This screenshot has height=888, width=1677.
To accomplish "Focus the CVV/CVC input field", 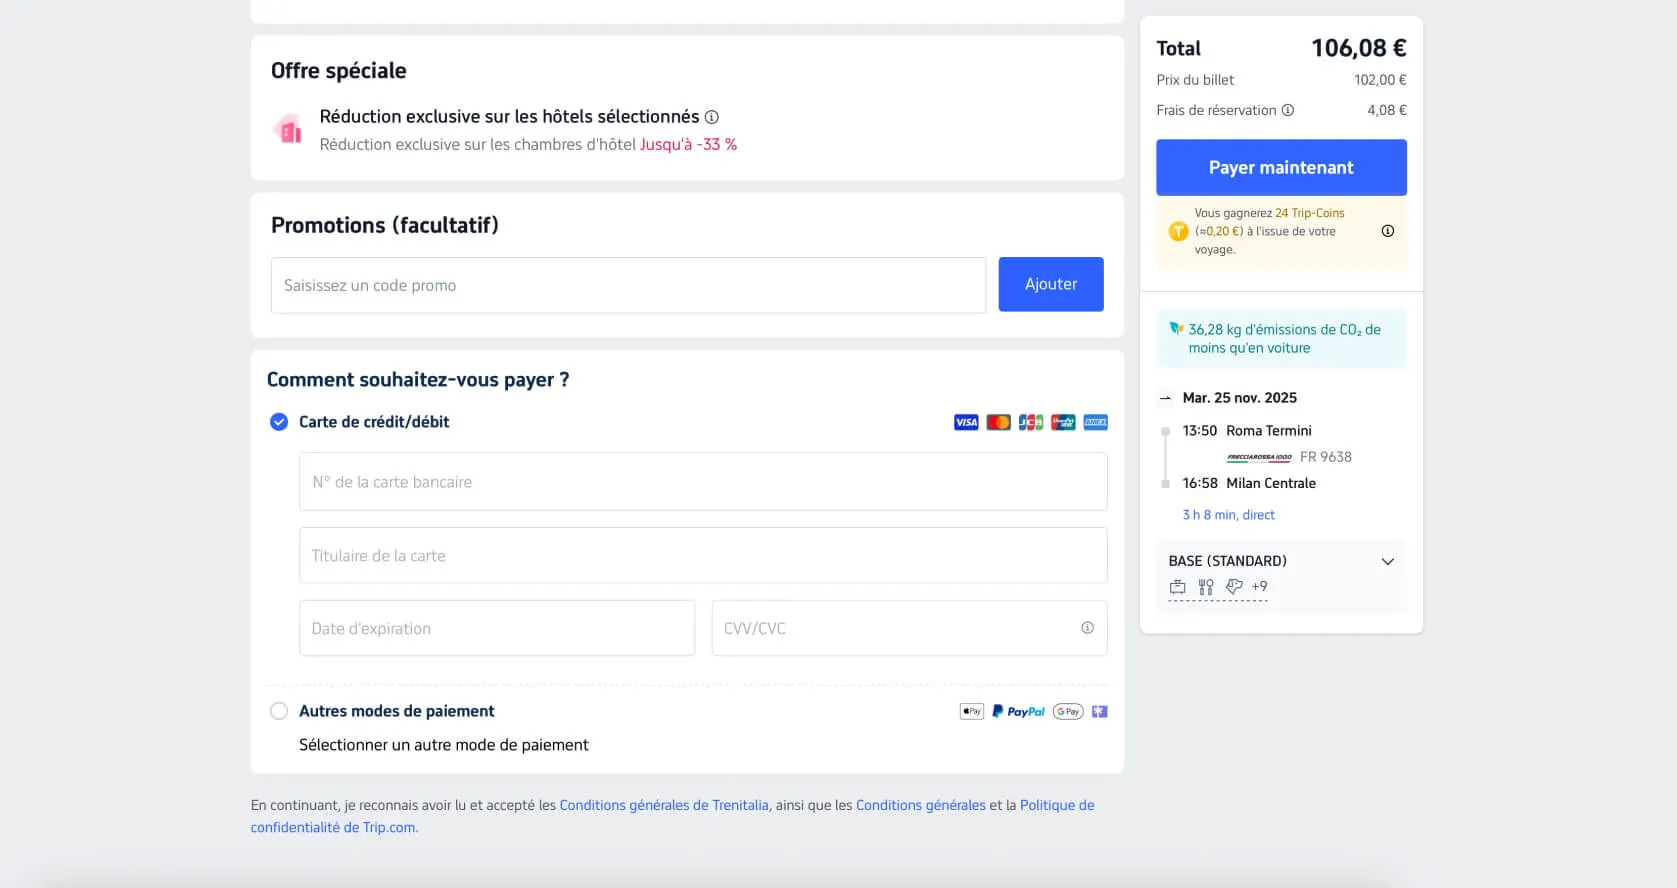I will pos(909,628).
